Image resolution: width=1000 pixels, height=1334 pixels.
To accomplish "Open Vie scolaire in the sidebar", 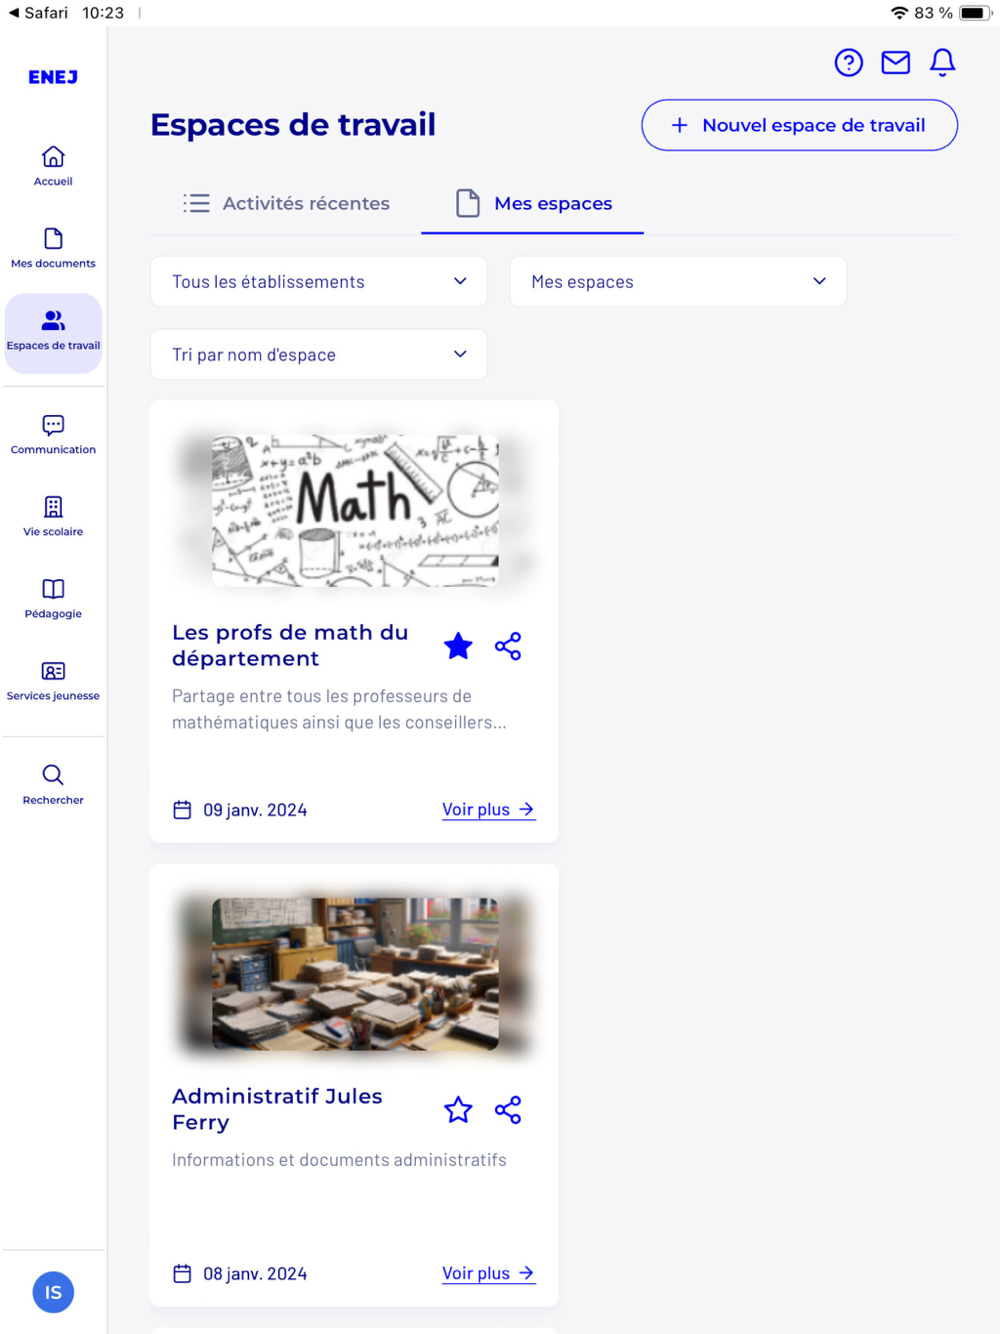I will [x=53, y=517].
